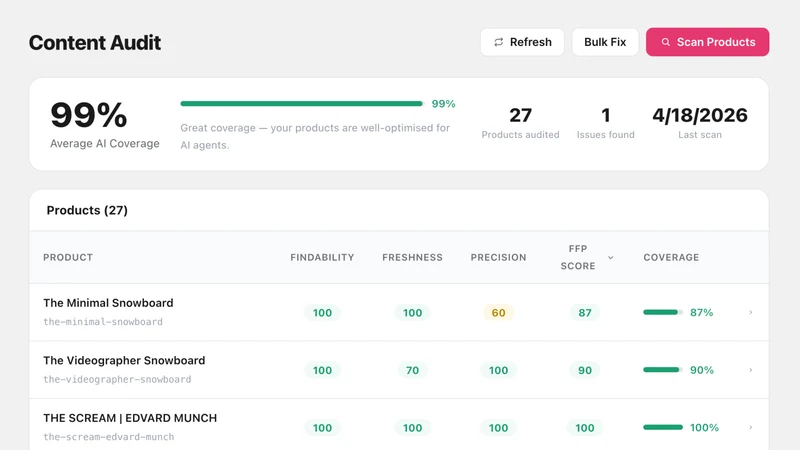Open The Minimal Snowboard product name
800x450 pixels.
[x=108, y=303]
